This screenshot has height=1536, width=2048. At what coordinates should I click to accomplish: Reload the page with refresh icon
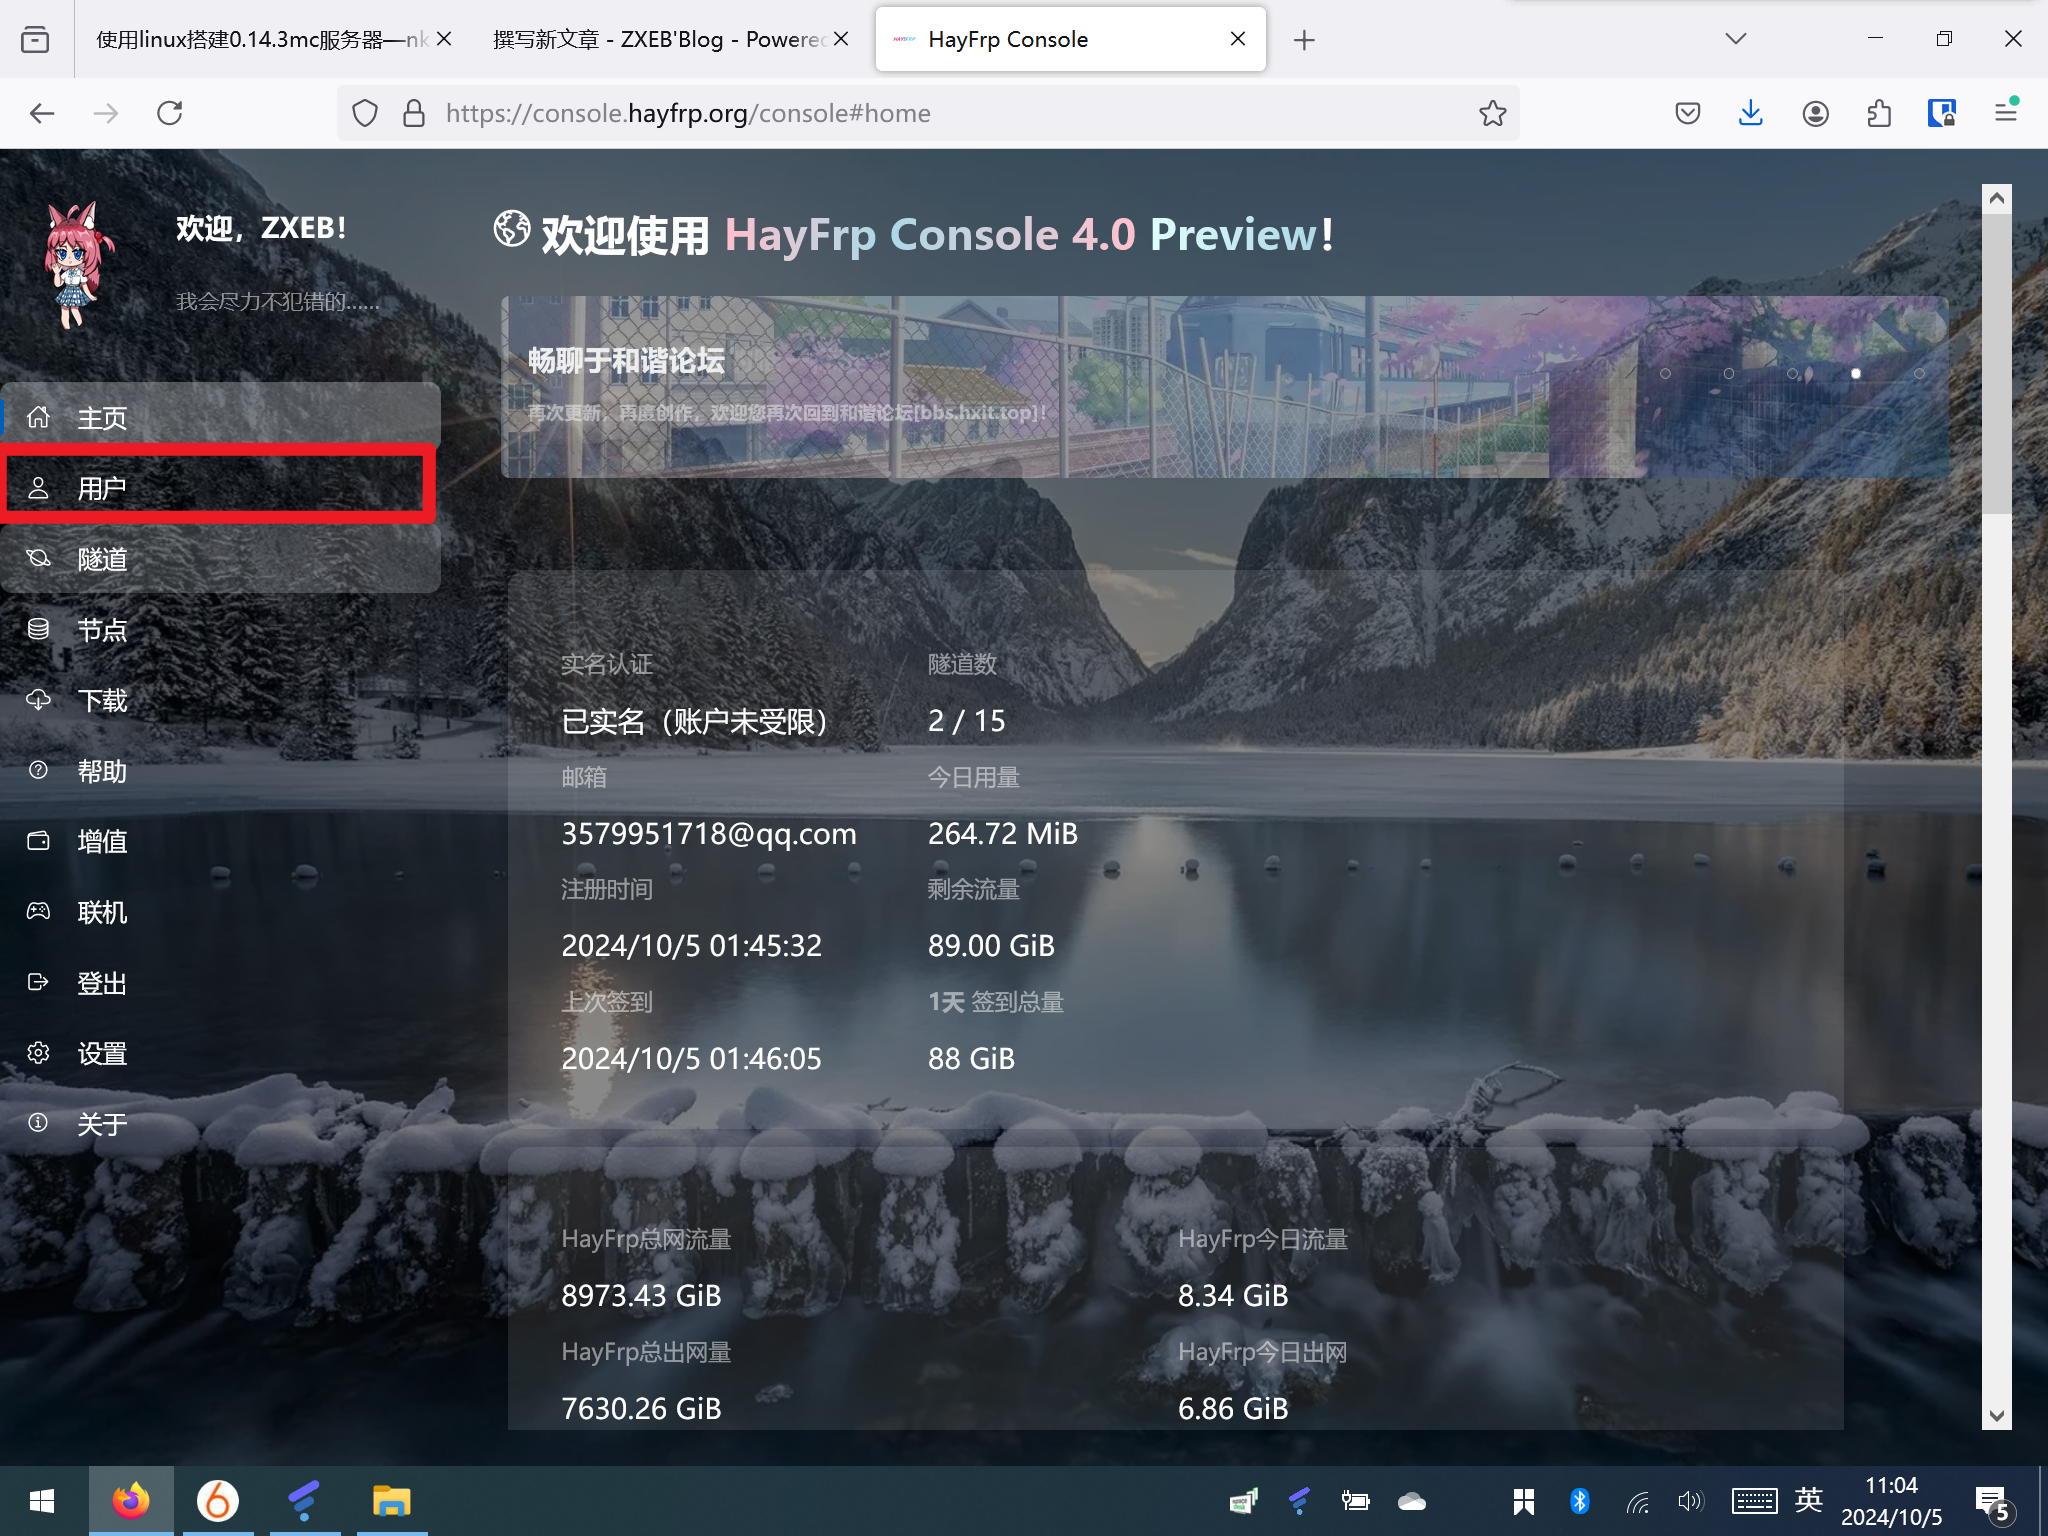170,113
